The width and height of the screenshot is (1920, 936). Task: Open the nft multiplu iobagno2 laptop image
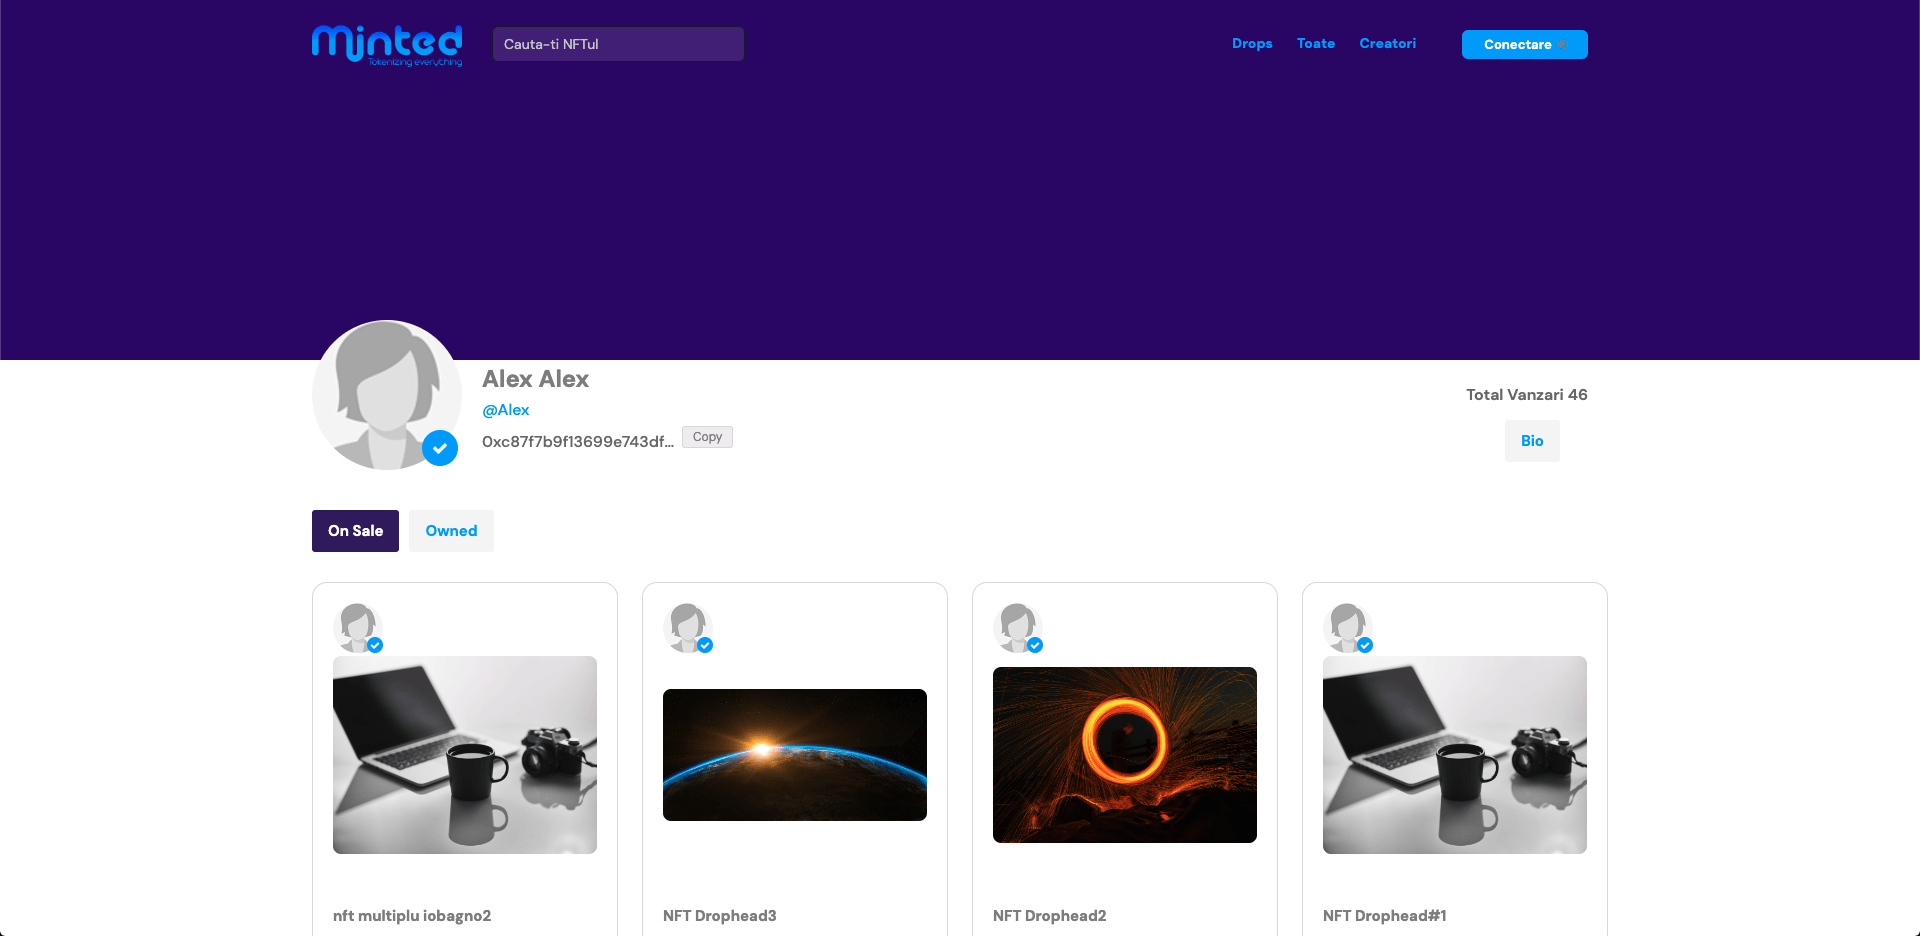[465, 755]
